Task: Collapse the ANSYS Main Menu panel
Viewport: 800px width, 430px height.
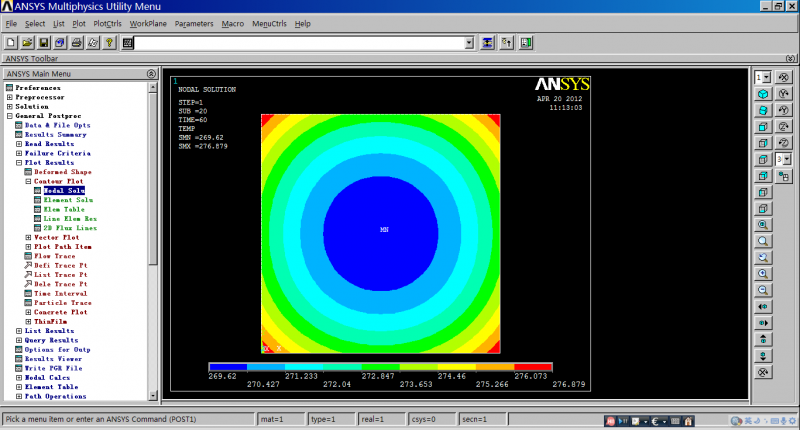Action: (151, 73)
